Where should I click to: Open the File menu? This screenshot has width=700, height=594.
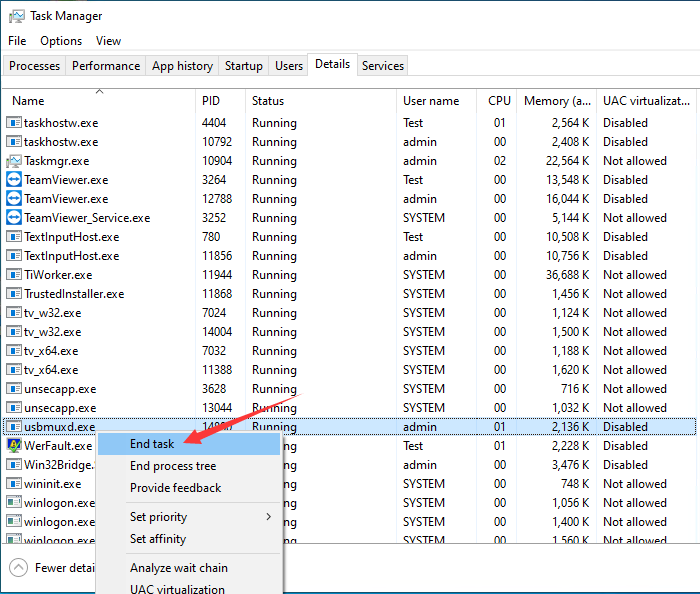tap(17, 41)
